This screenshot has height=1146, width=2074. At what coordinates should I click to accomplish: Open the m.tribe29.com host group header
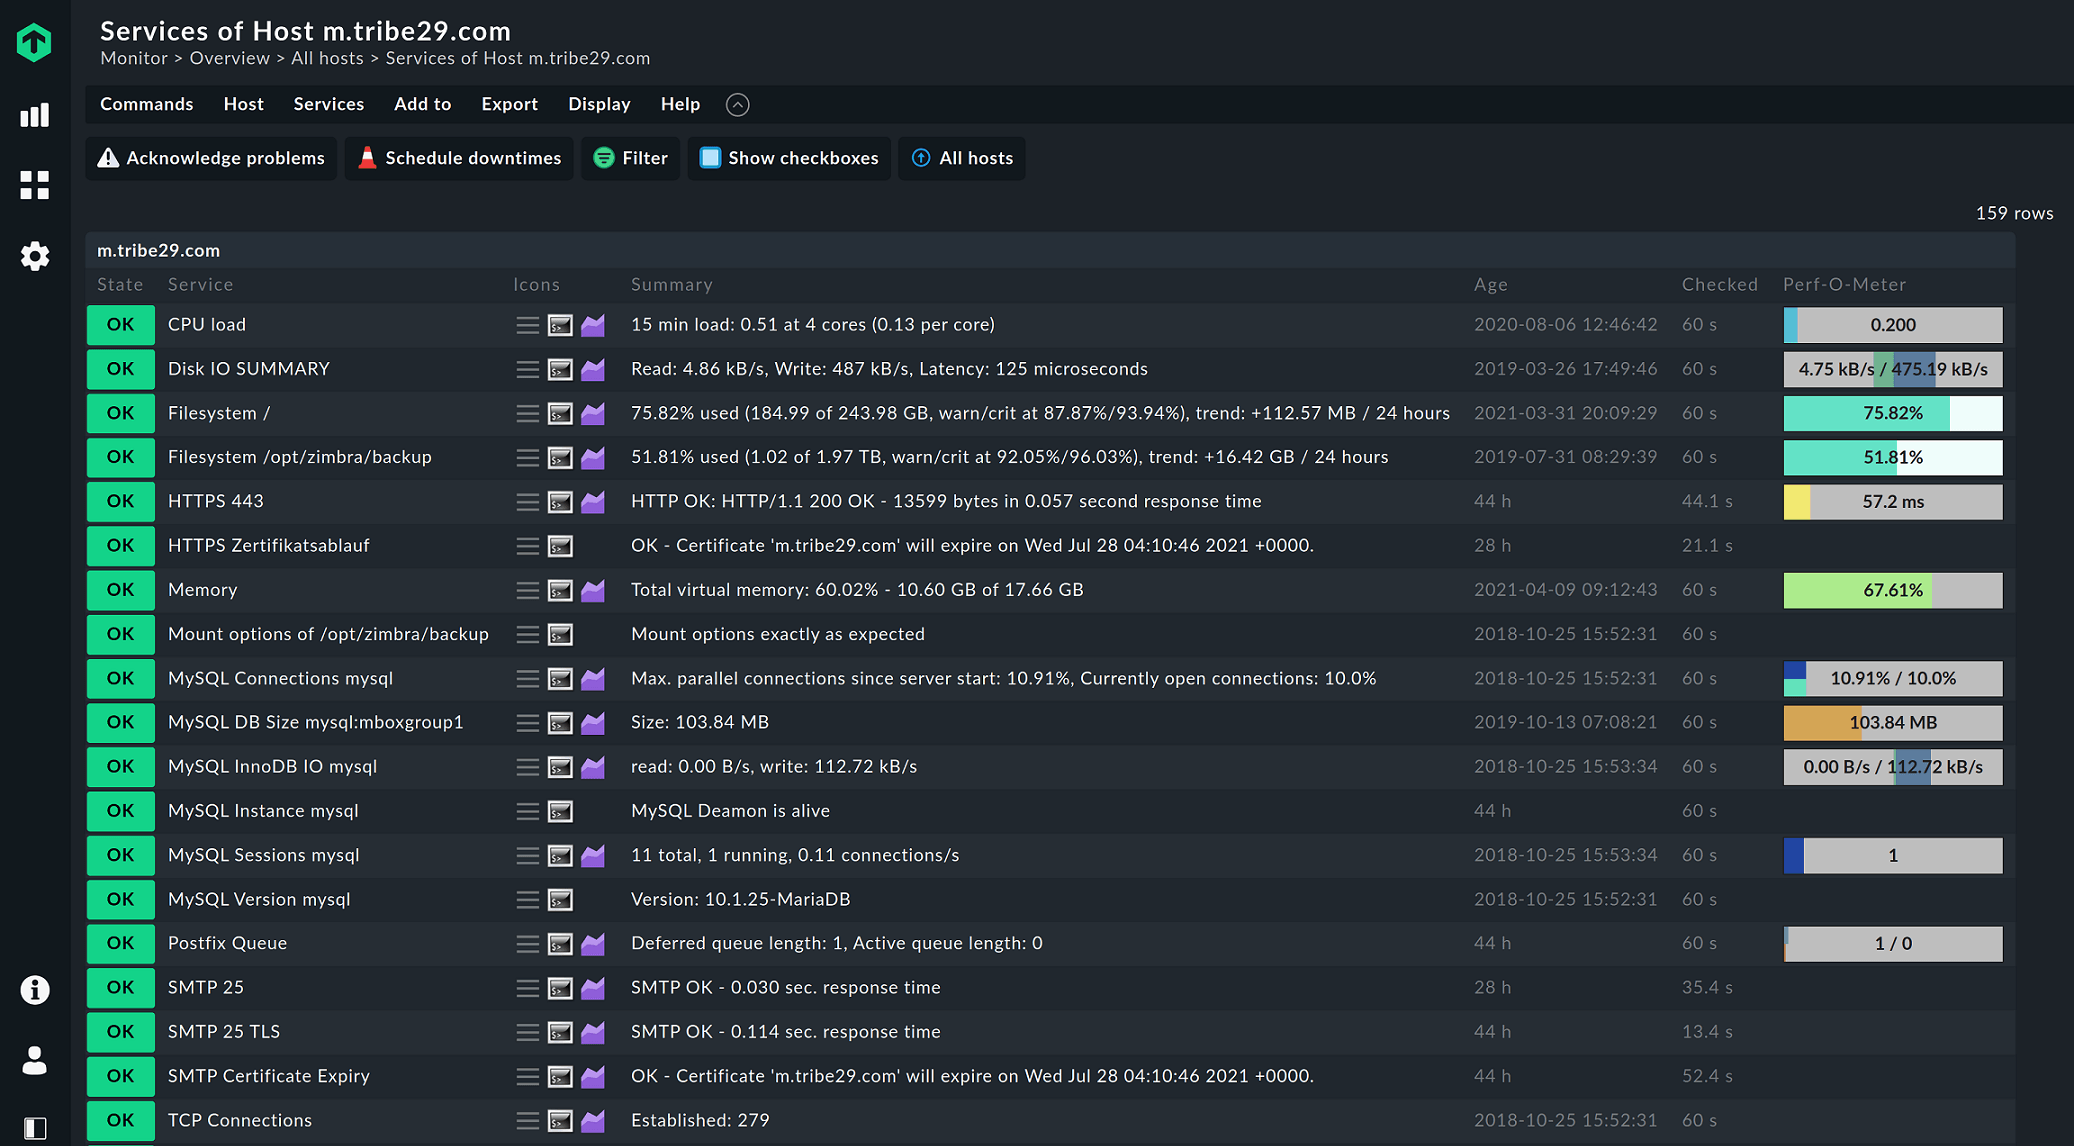click(158, 250)
